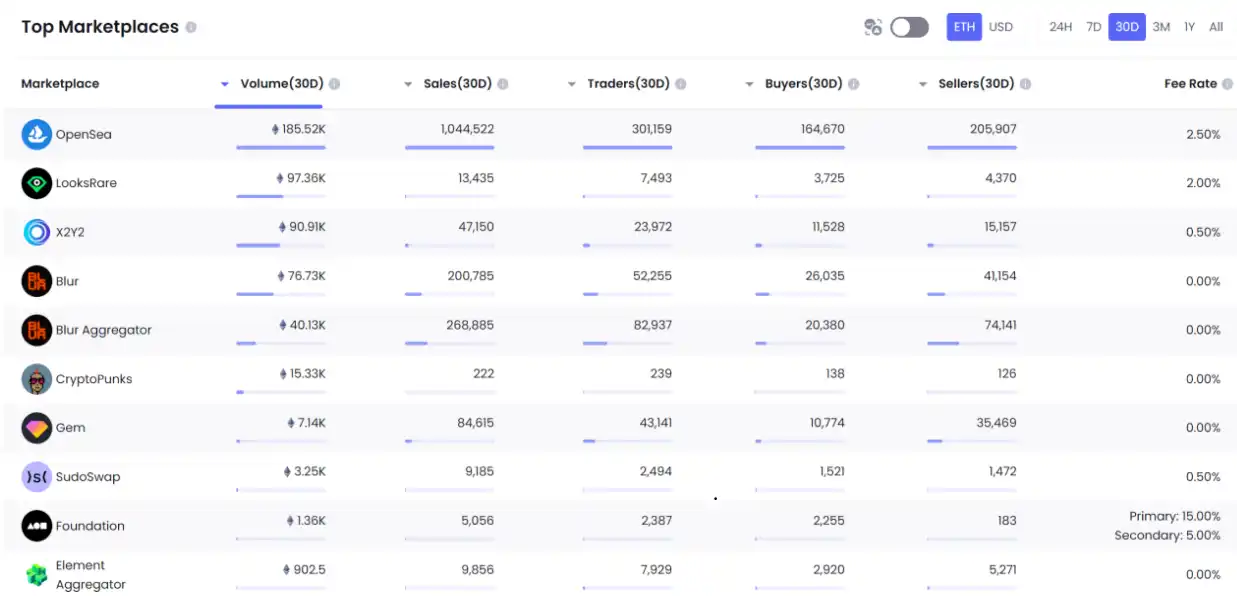Screen dimensions: 1237x596
Task: Open the CryptoPunks marketplace name link
Action: click(94, 379)
